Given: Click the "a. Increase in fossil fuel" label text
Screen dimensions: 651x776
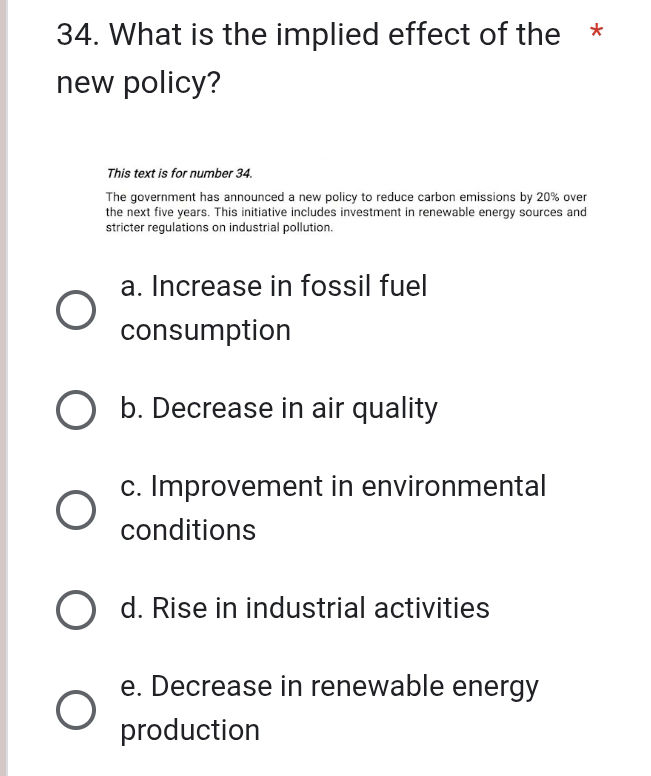Looking at the screenshot, I should click(x=273, y=287).
